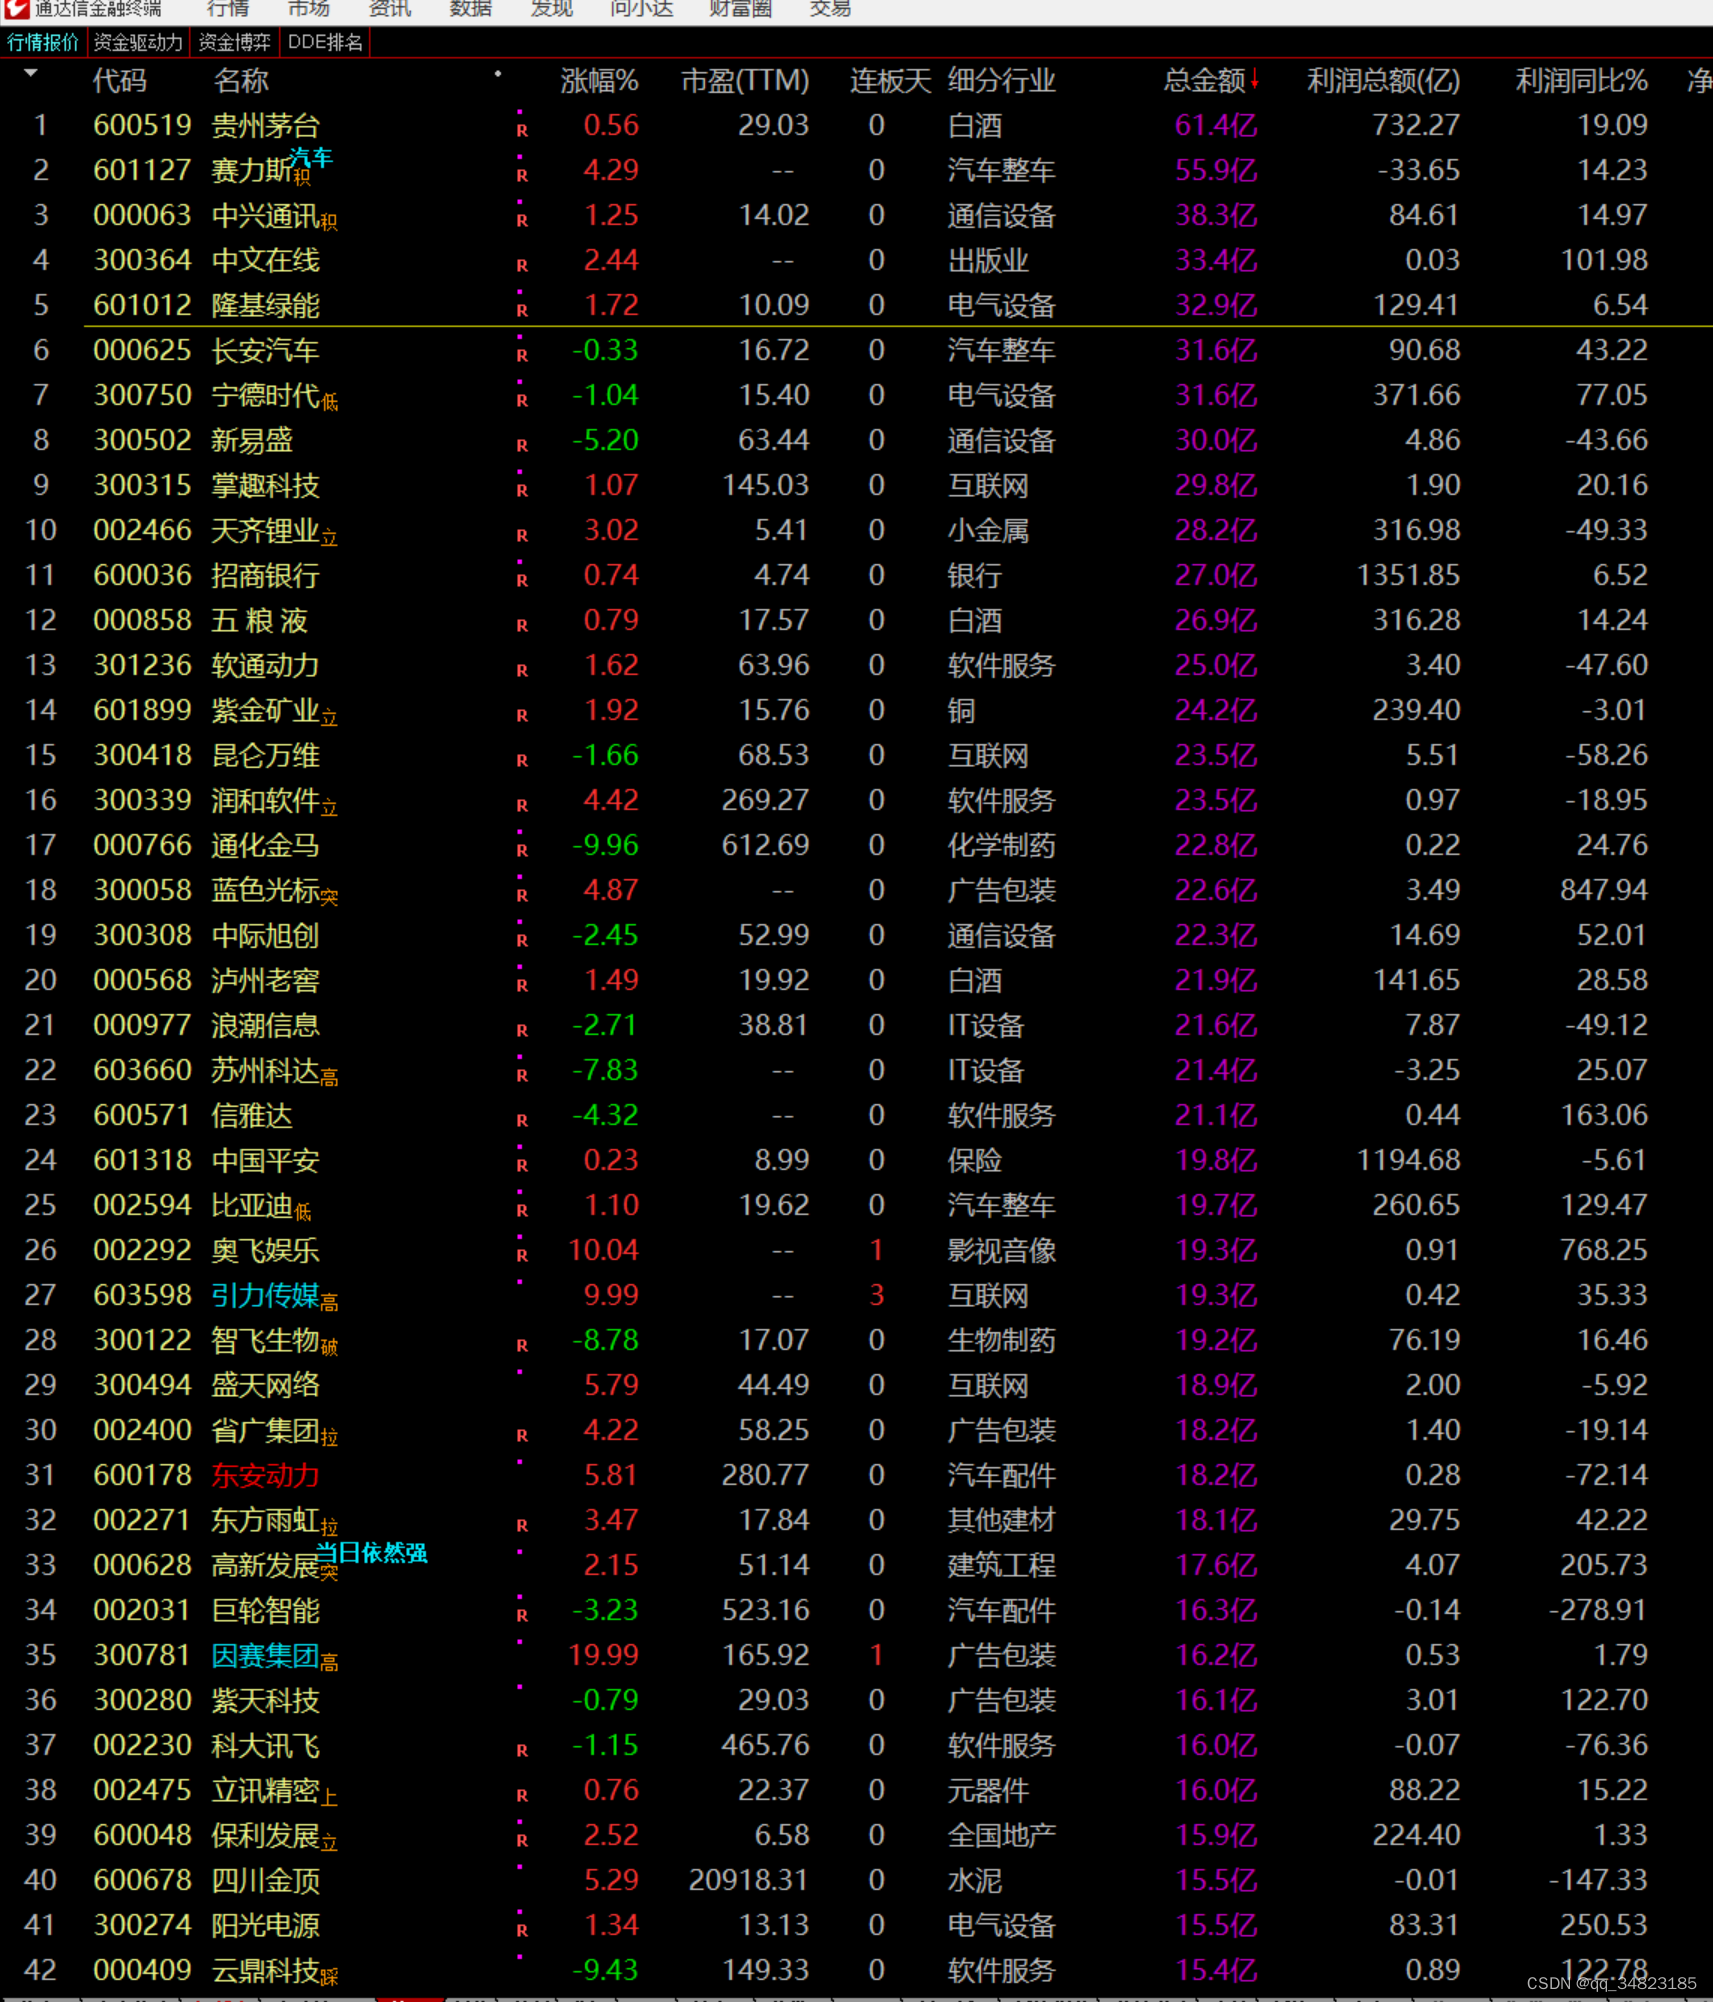1713x2002 pixels.
Task: Click 通化金马's -9.96 change value
Action: click(605, 845)
